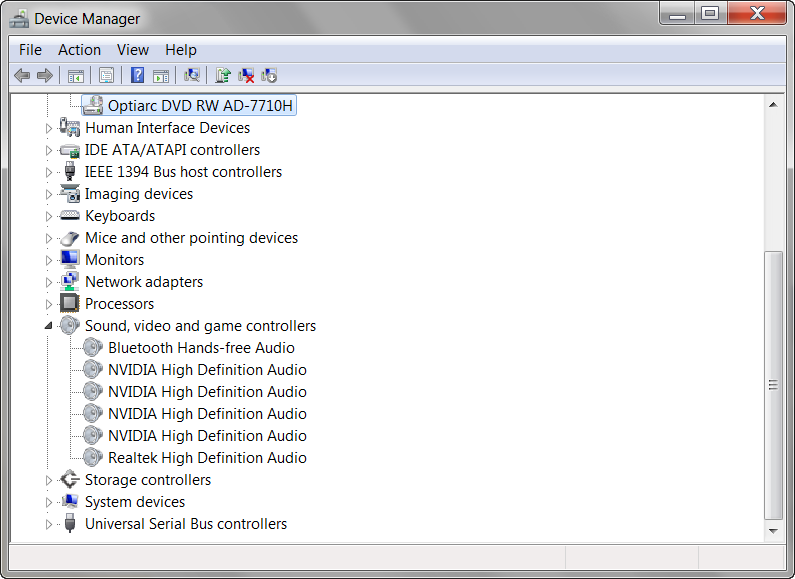Toggle Show/Hide Console Tree toolbar icon
Screen dimensions: 795x579
(76, 76)
